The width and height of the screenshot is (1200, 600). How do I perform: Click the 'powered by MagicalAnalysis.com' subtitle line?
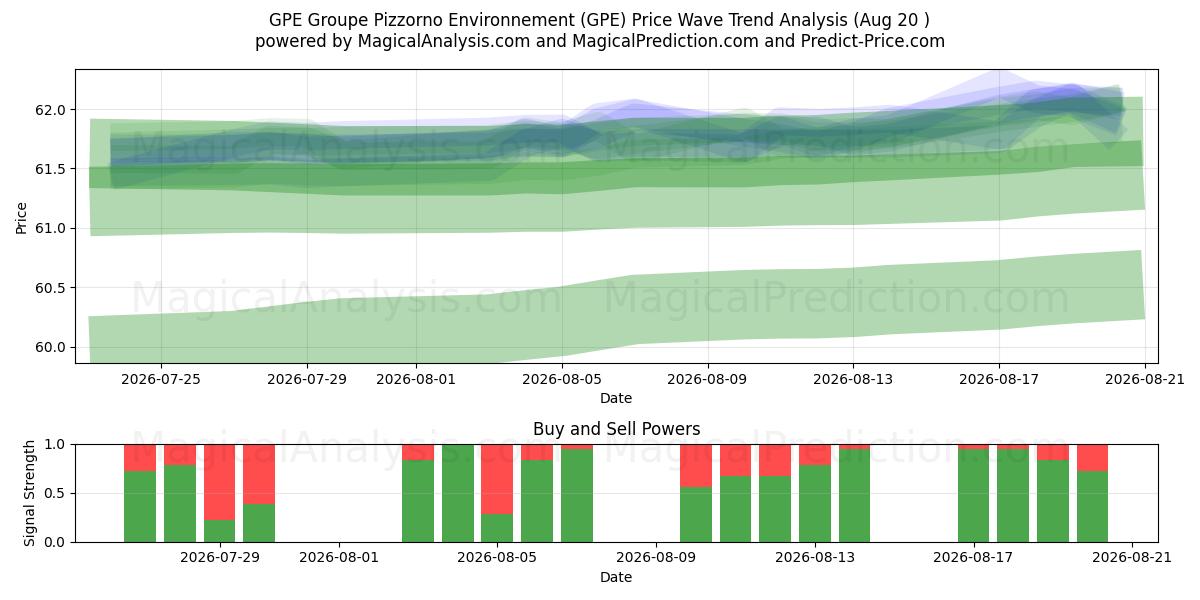pyautogui.click(x=600, y=41)
